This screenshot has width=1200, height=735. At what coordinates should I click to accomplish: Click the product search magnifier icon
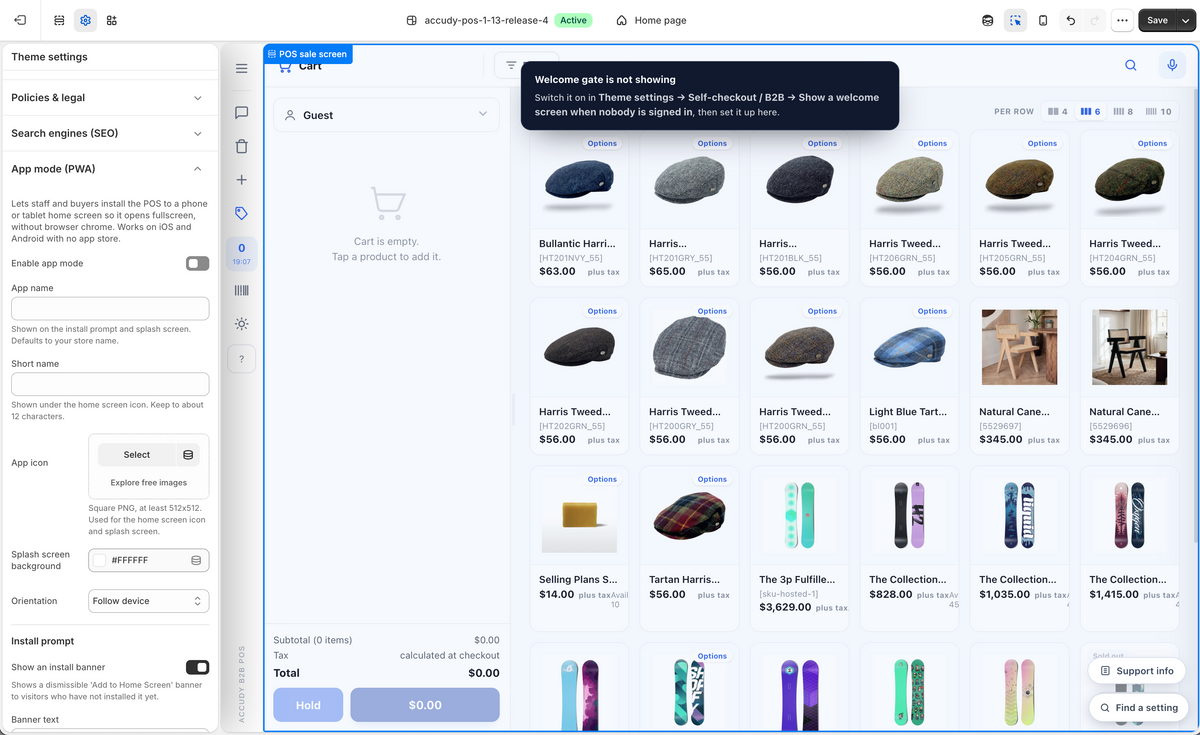[1131, 65]
